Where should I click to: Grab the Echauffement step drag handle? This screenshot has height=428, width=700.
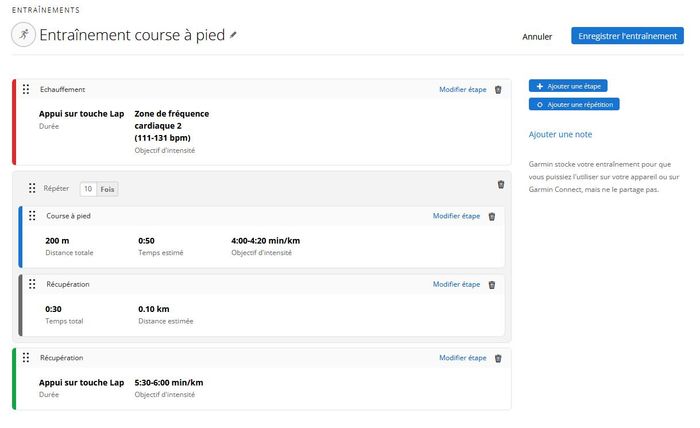26,90
